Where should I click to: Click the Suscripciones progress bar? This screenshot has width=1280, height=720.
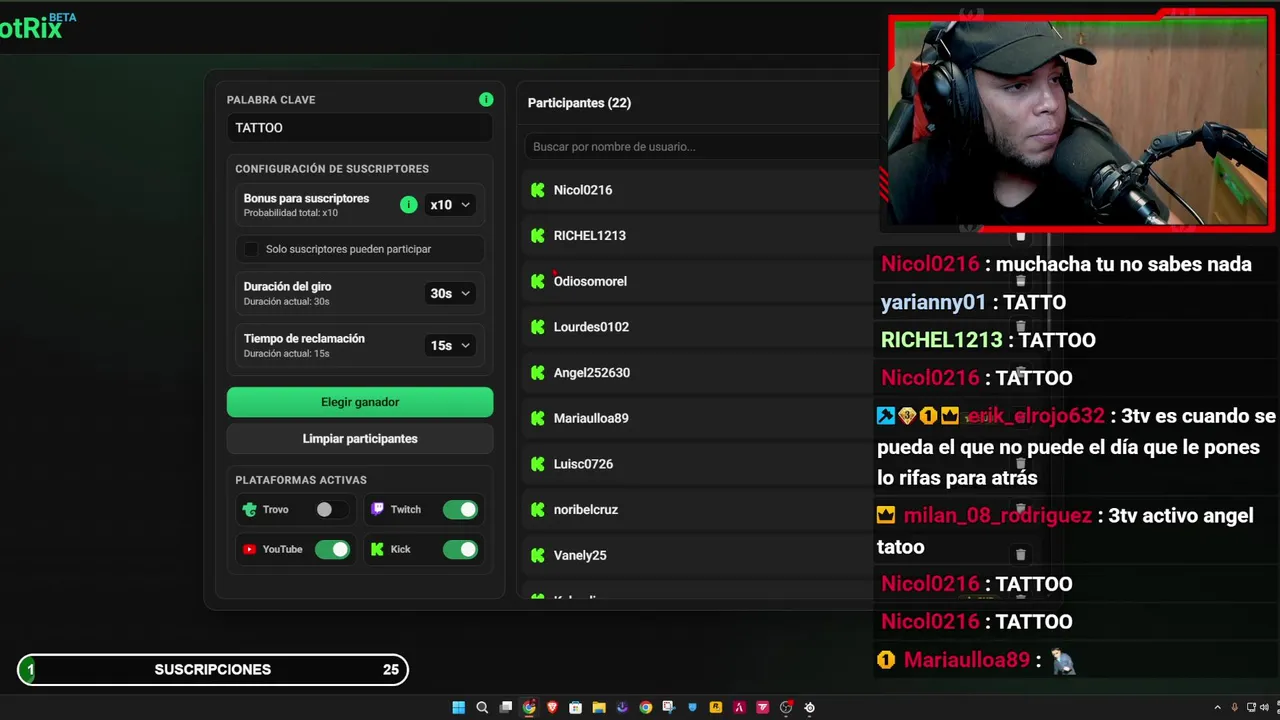[213, 669]
